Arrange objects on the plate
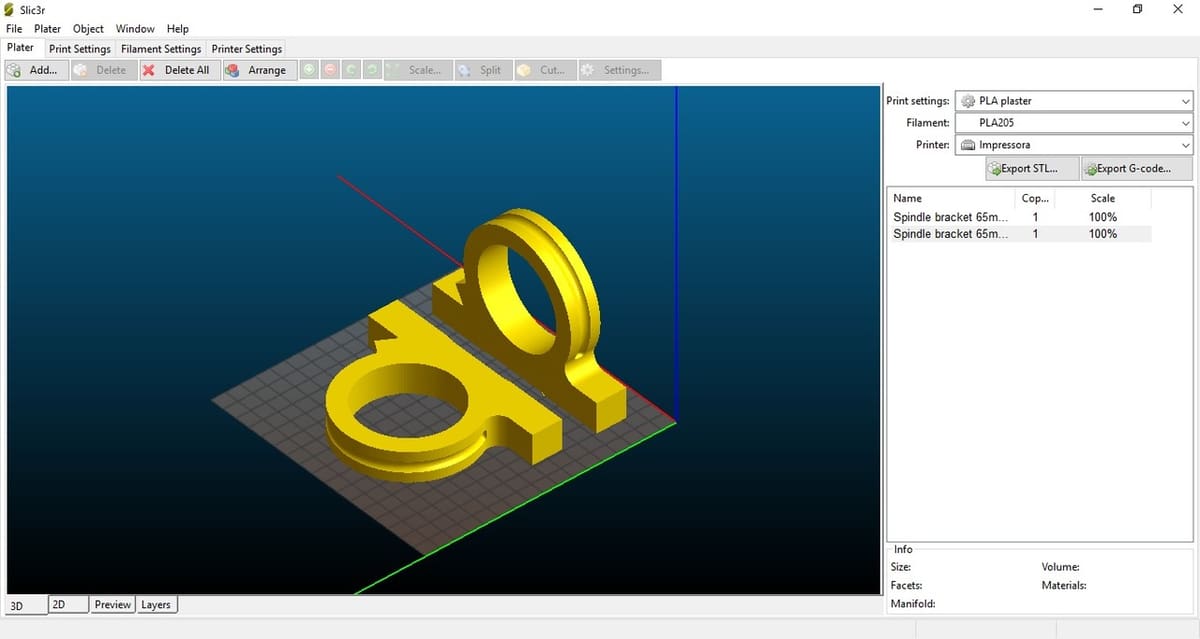1200x639 pixels. 259,70
